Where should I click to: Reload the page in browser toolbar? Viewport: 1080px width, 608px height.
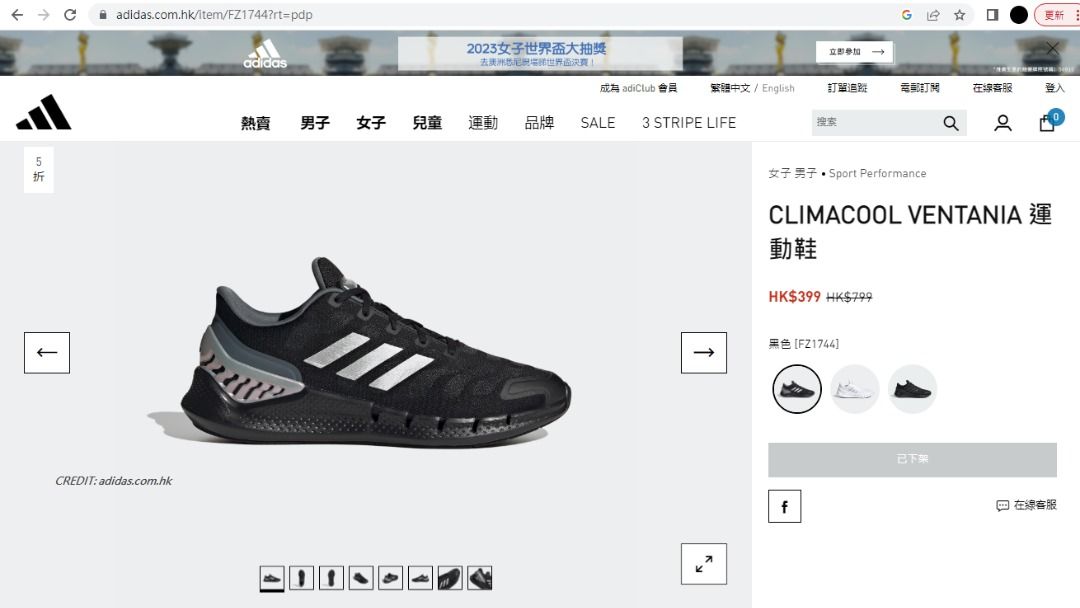(70, 14)
